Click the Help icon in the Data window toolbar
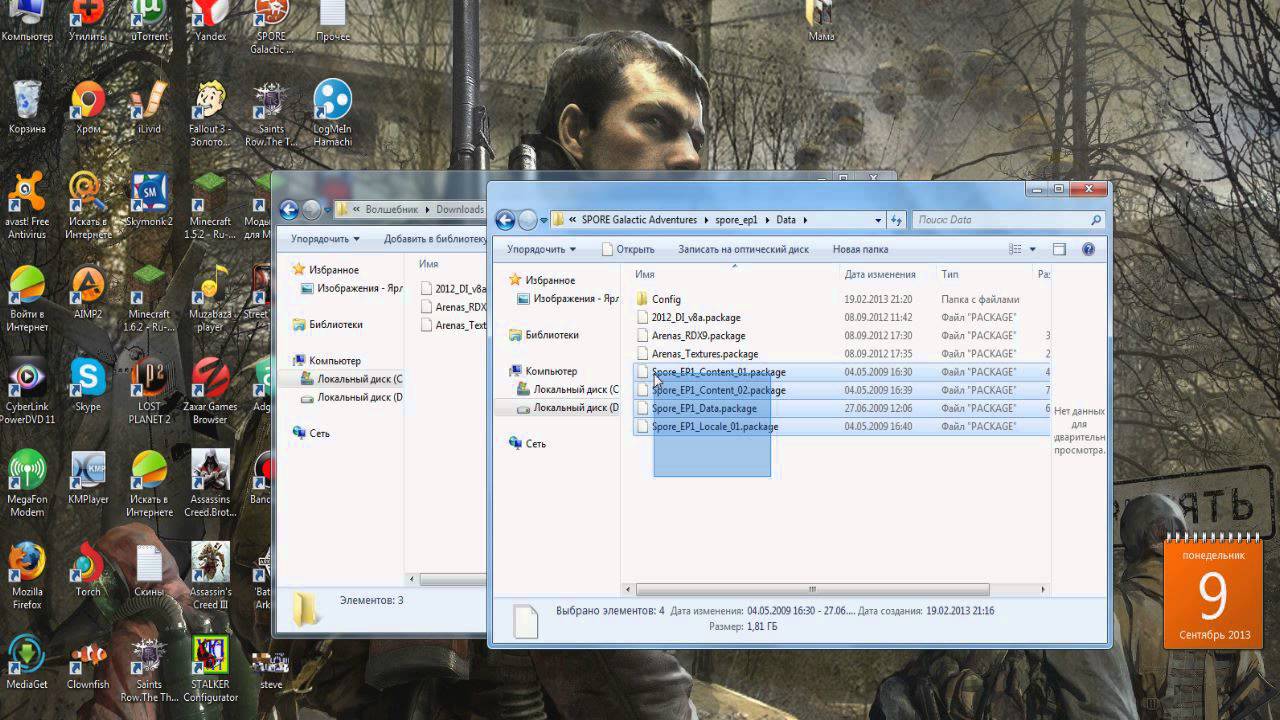Viewport: 1280px width, 720px height. (1088, 249)
